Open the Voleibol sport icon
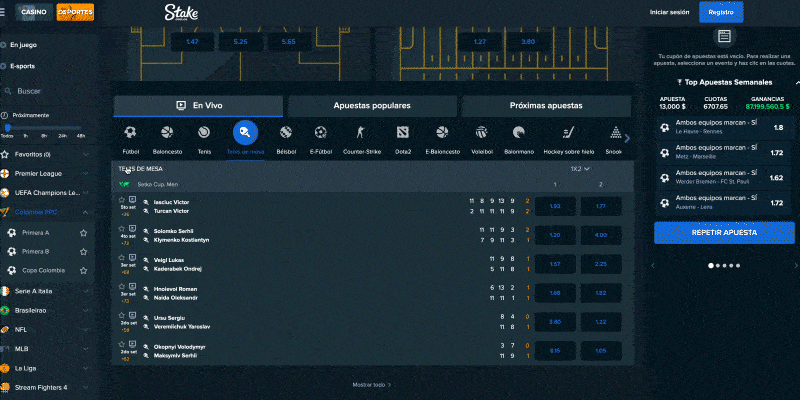Image resolution: width=800 pixels, height=400 pixels. [482, 132]
